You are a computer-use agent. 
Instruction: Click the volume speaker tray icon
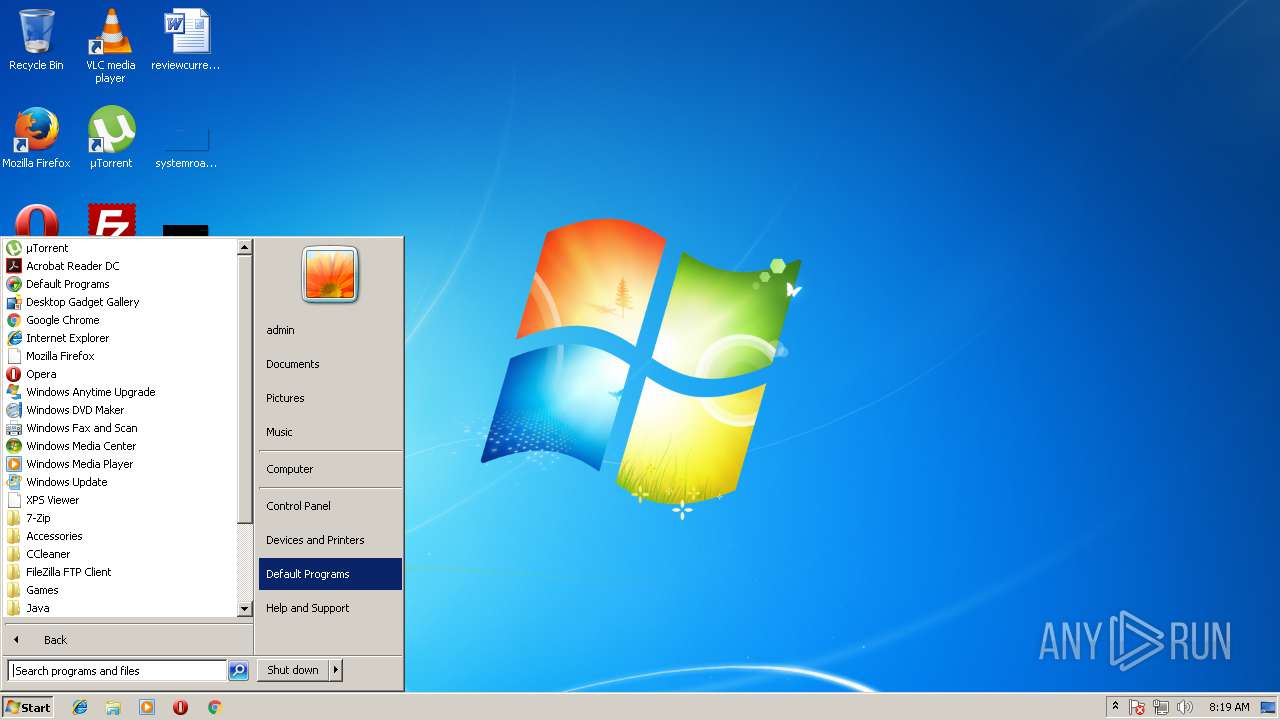1185,707
